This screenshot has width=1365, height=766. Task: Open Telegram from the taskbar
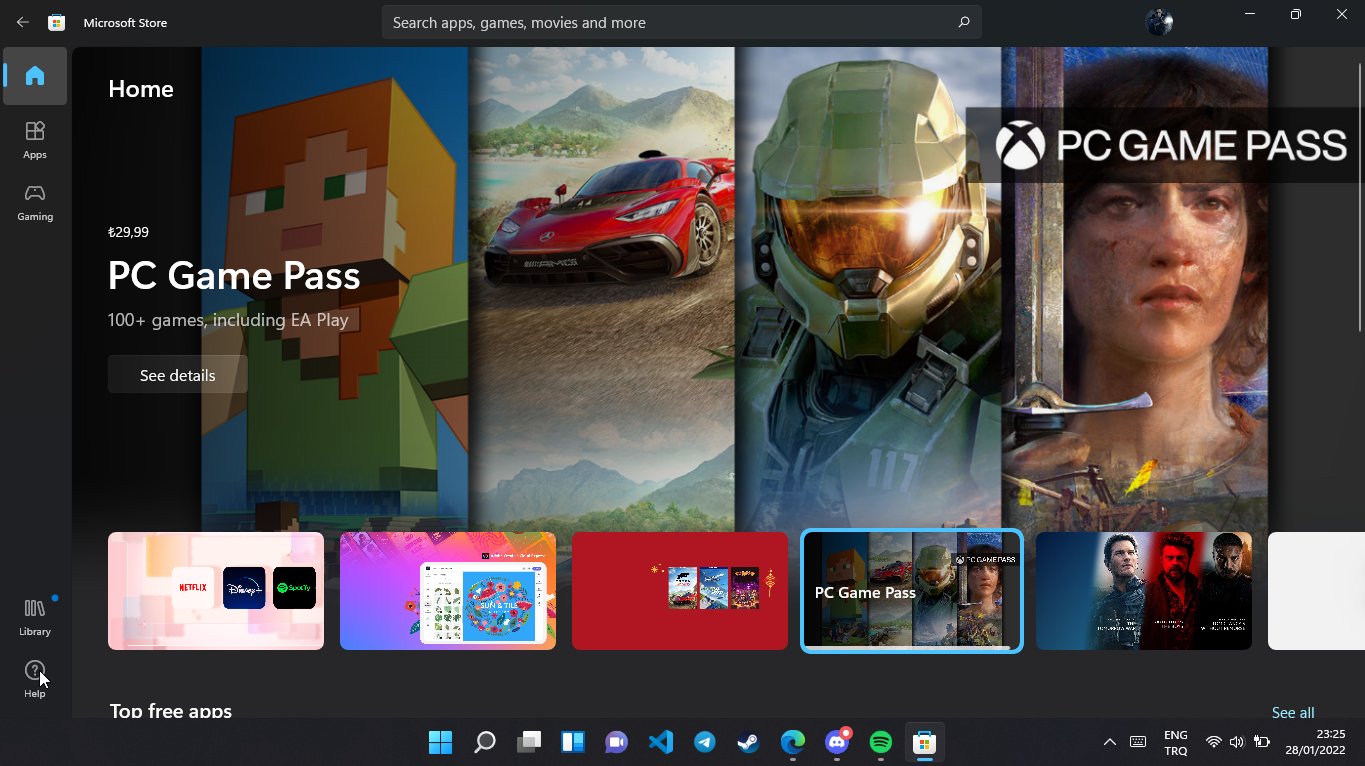pyautogui.click(x=705, y=742)
